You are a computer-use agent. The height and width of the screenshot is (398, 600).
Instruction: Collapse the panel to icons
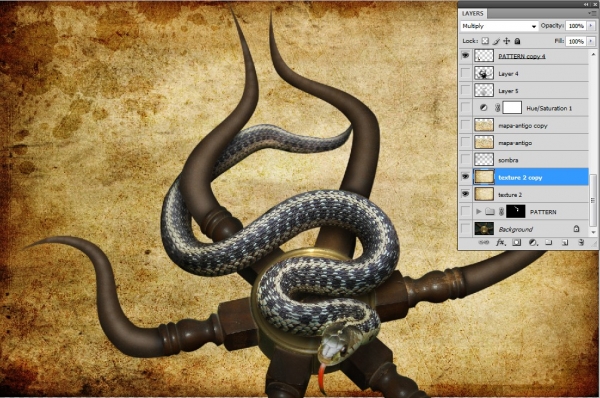(x=586, y=4)
